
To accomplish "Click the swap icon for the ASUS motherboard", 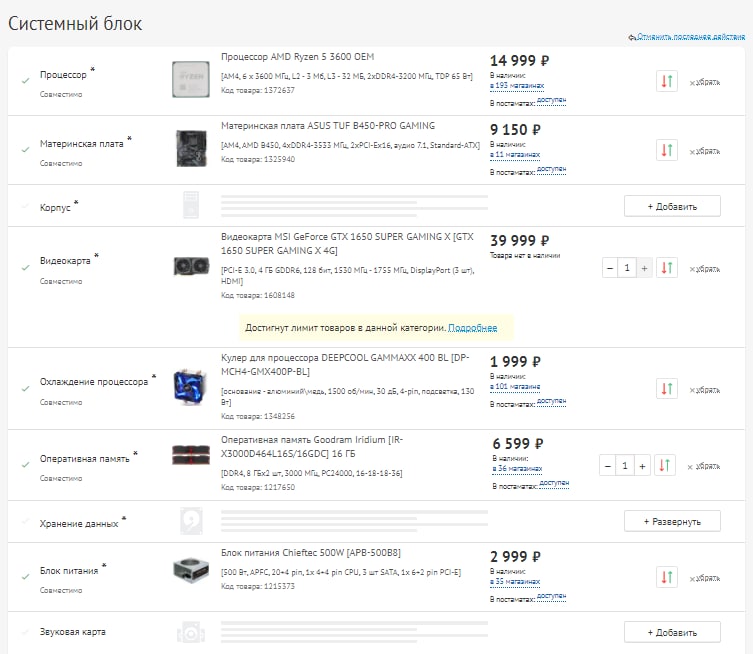I will [x=667, y=151].
